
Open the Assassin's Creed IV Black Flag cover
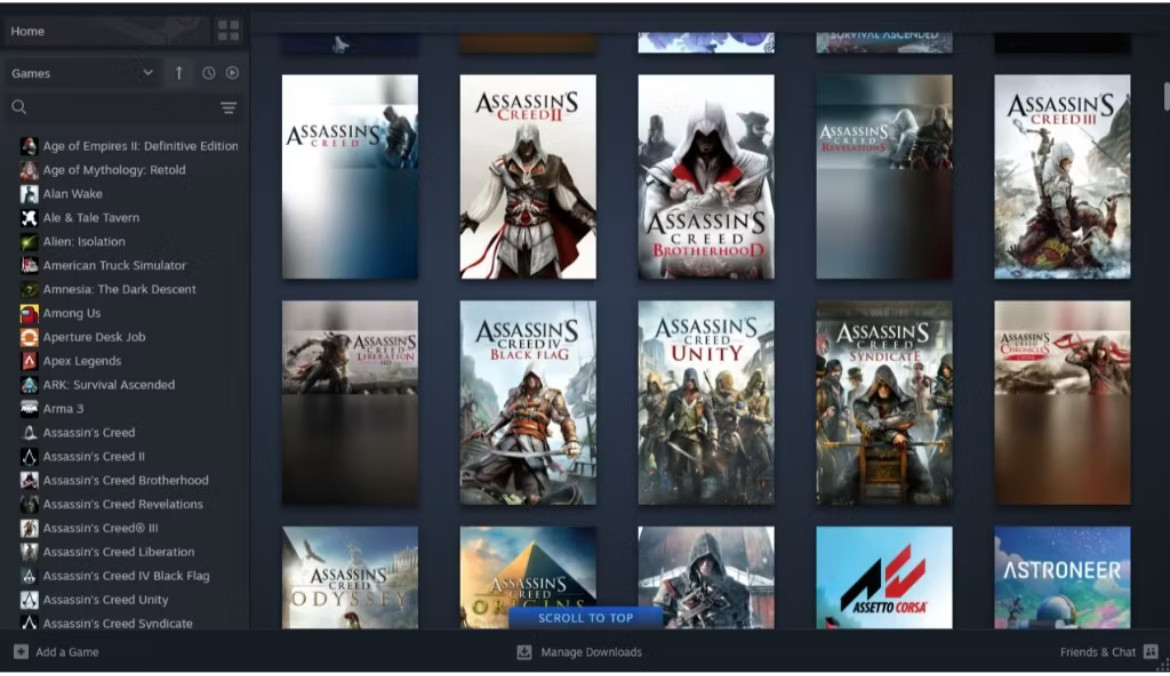tap(528, 403)
